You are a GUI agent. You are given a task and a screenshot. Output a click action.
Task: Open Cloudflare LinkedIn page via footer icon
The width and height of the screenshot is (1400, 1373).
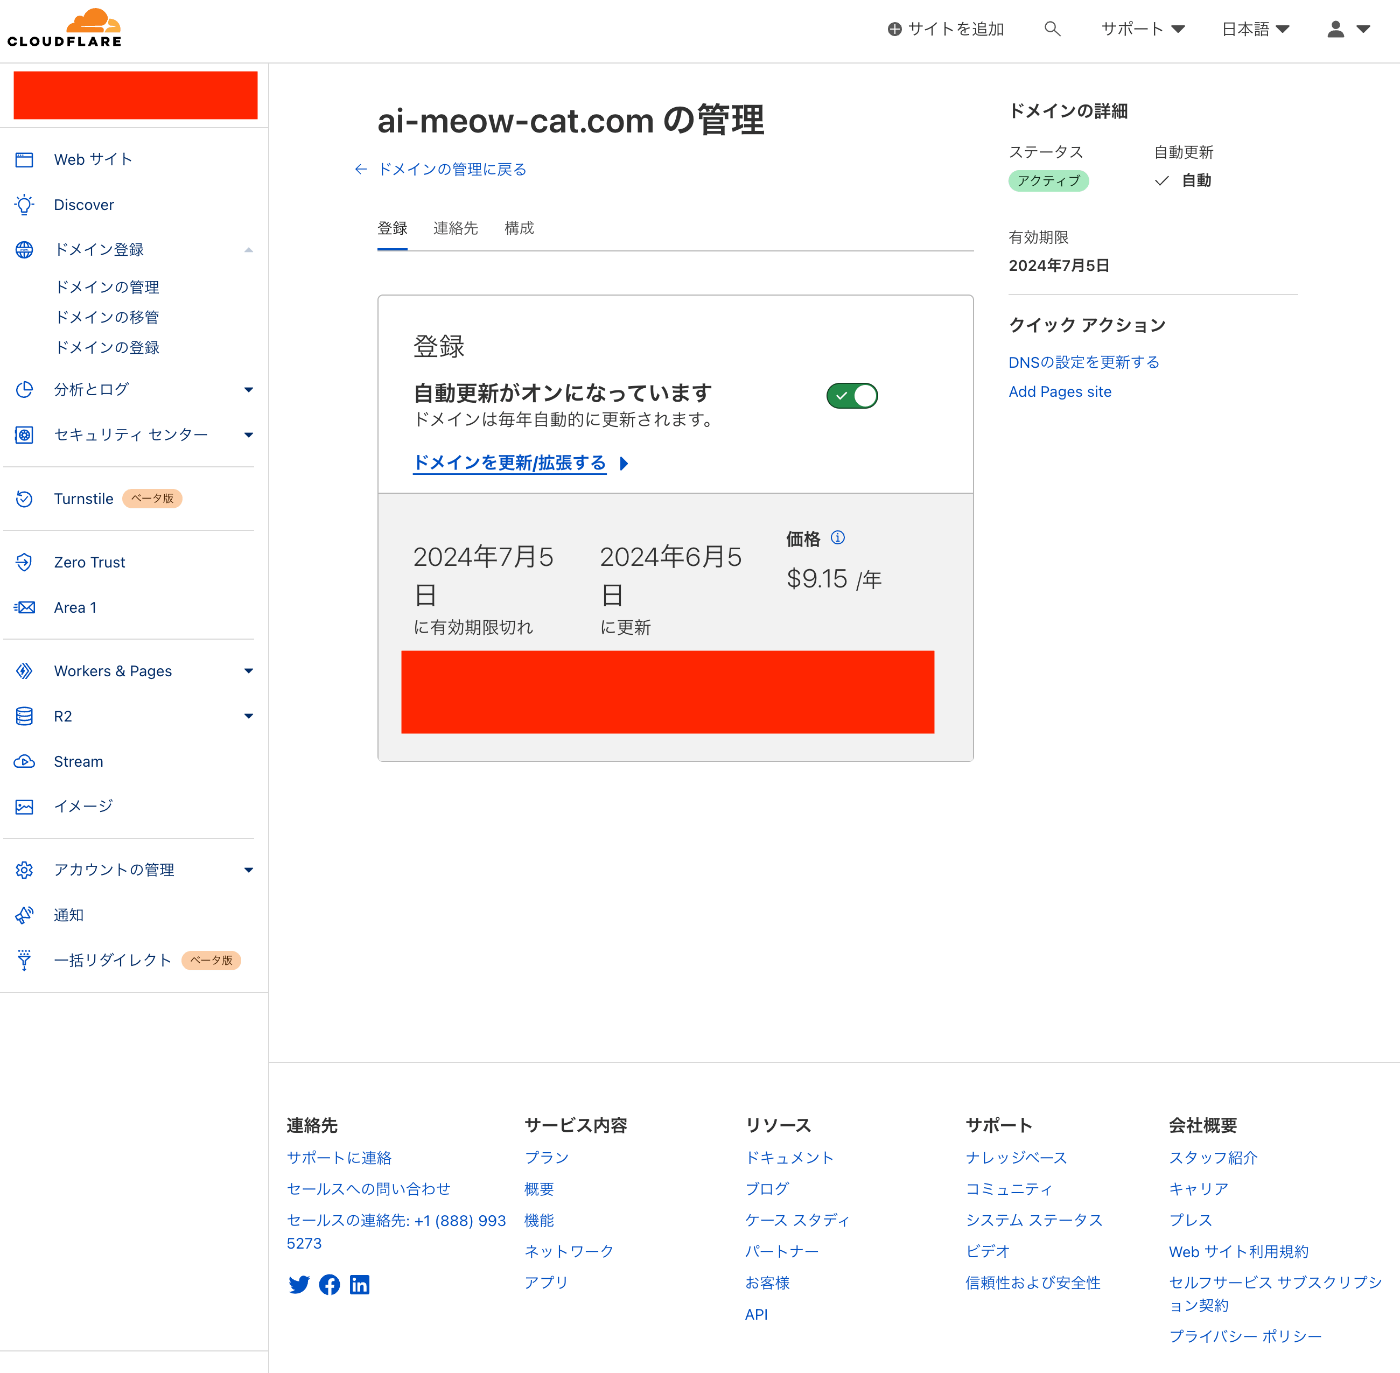(x=359, y=1285)
